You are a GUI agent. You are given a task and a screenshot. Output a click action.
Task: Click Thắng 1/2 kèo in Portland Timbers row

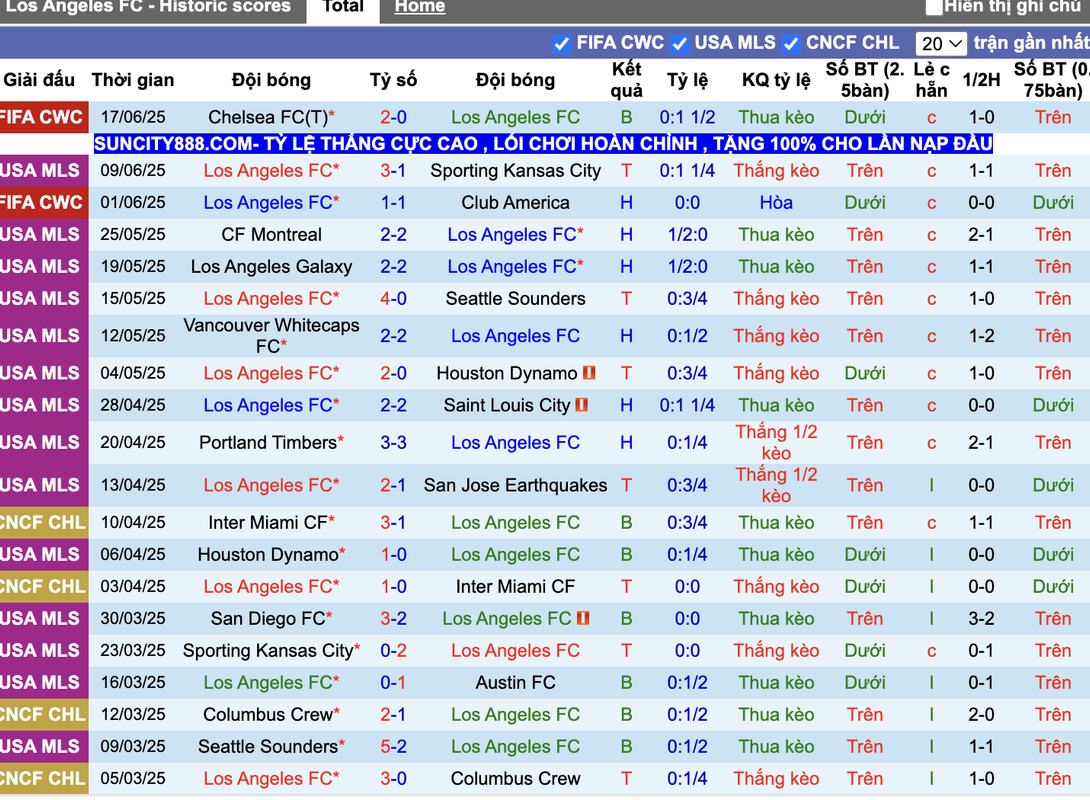(x=776, y=443)
